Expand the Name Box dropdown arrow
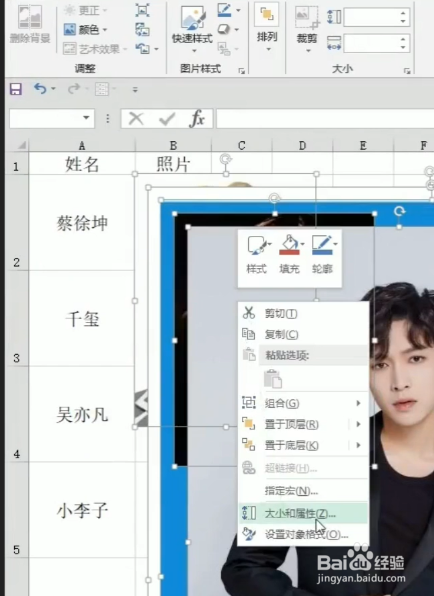Screen dimensions: 434x596 click(87, 118)
